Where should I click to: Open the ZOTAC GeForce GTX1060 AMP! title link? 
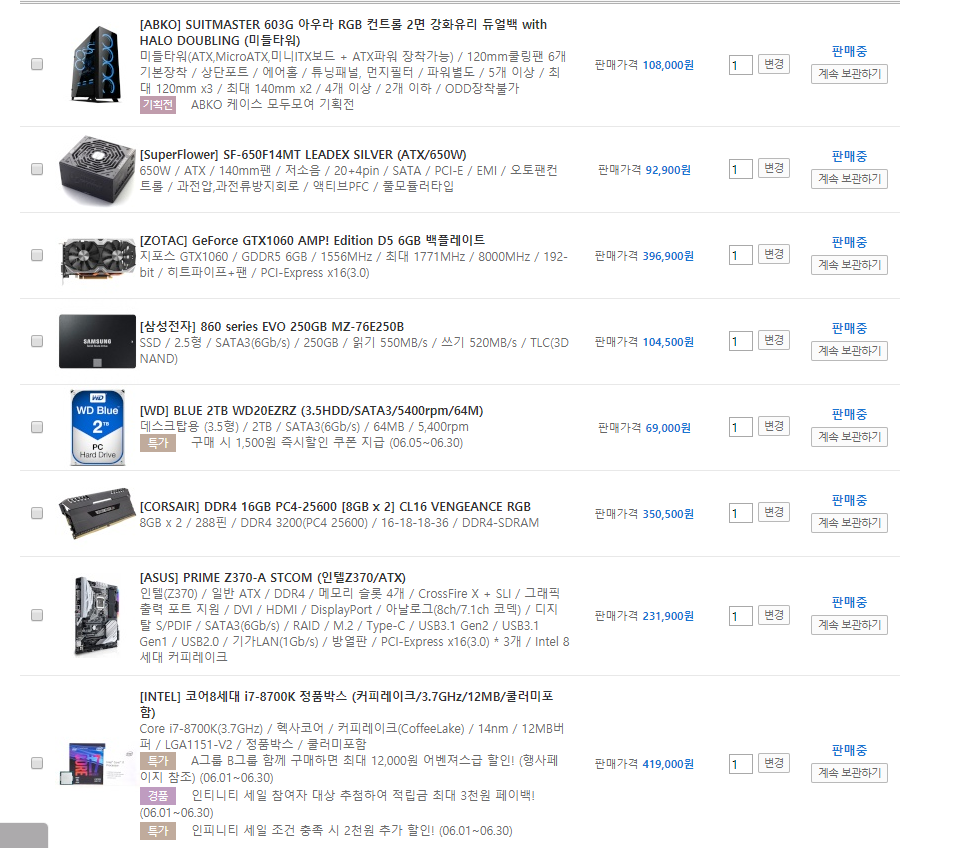[x=312, y=240]
